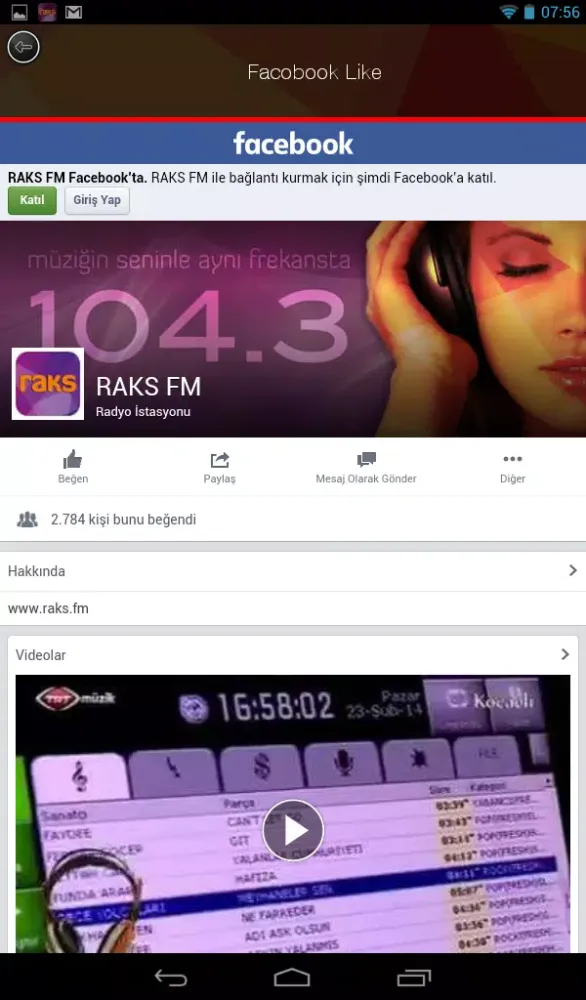
Task: Tap the 2.784 kişi bunu beğendi text
Action: (124, 520)
